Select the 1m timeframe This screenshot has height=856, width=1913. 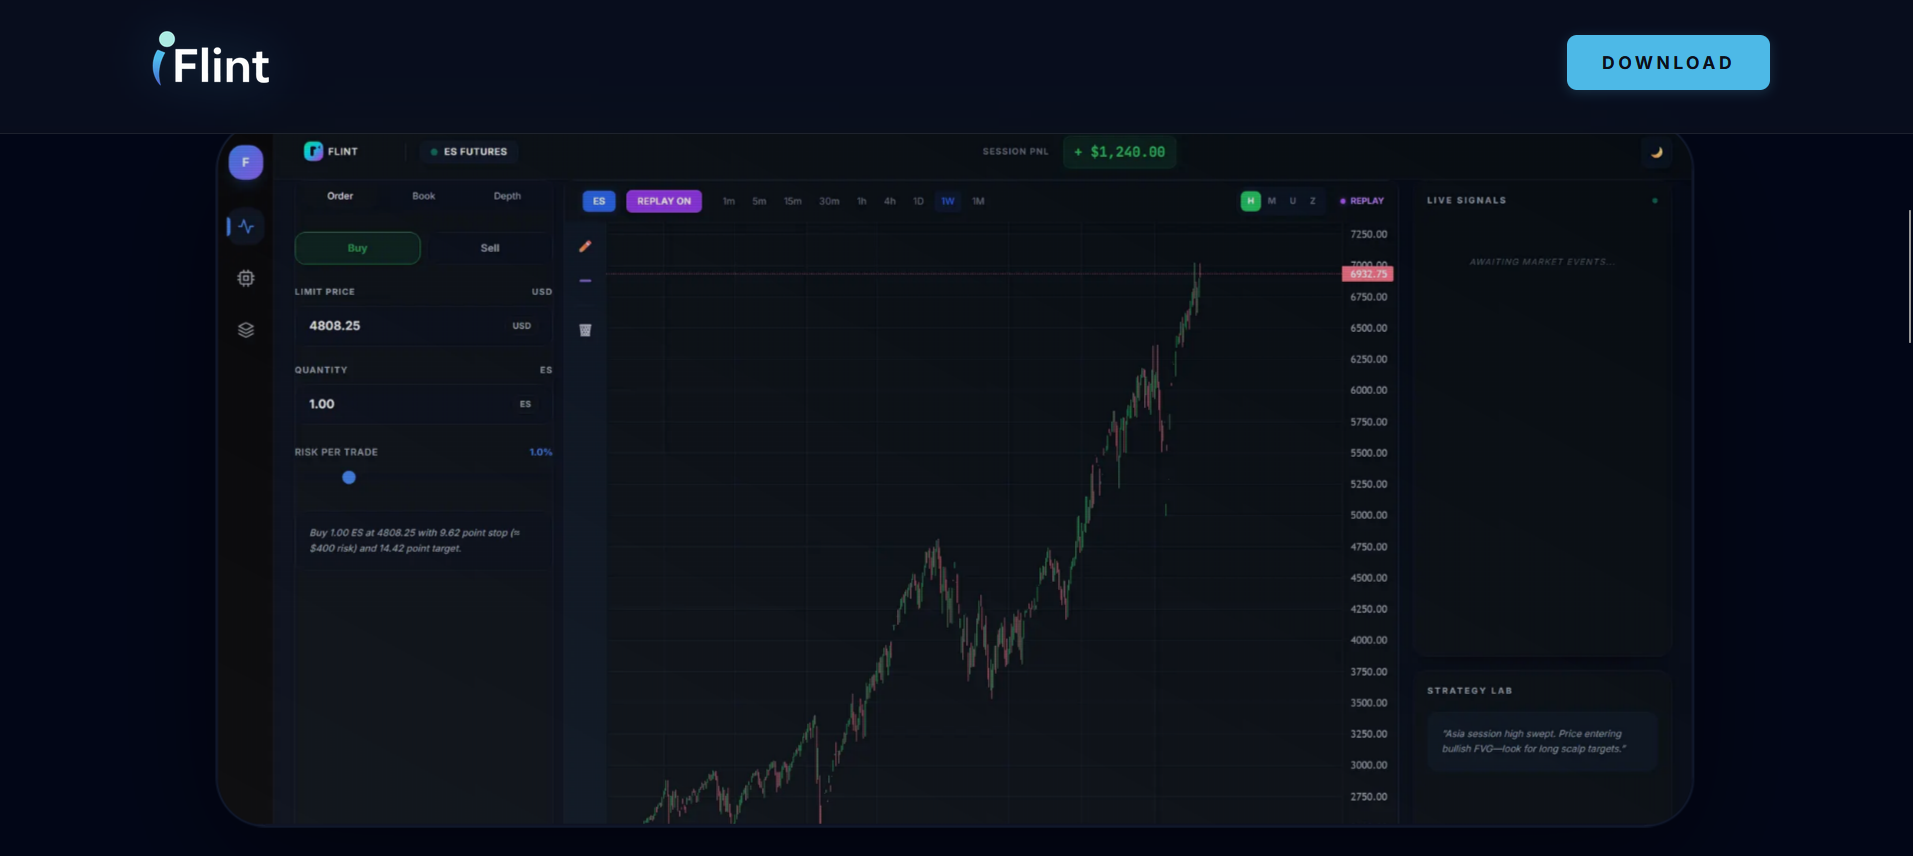729,201
